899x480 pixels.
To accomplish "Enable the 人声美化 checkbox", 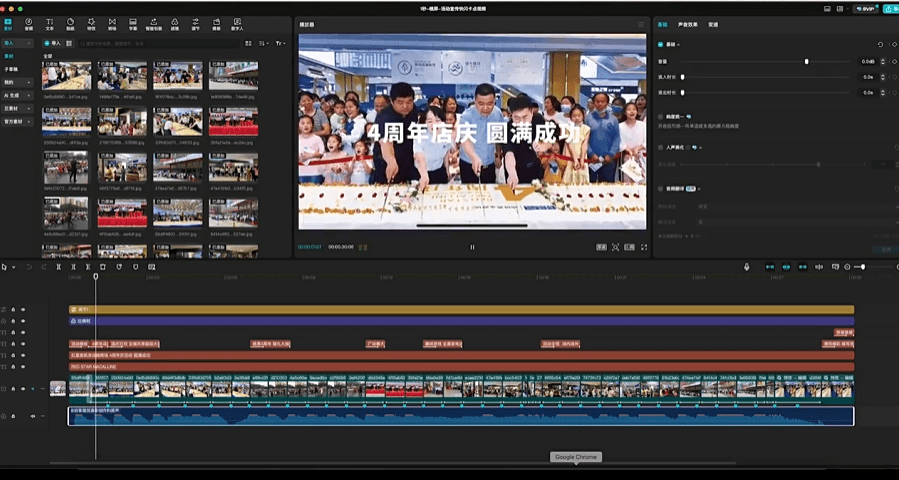I will click(662, 148).
